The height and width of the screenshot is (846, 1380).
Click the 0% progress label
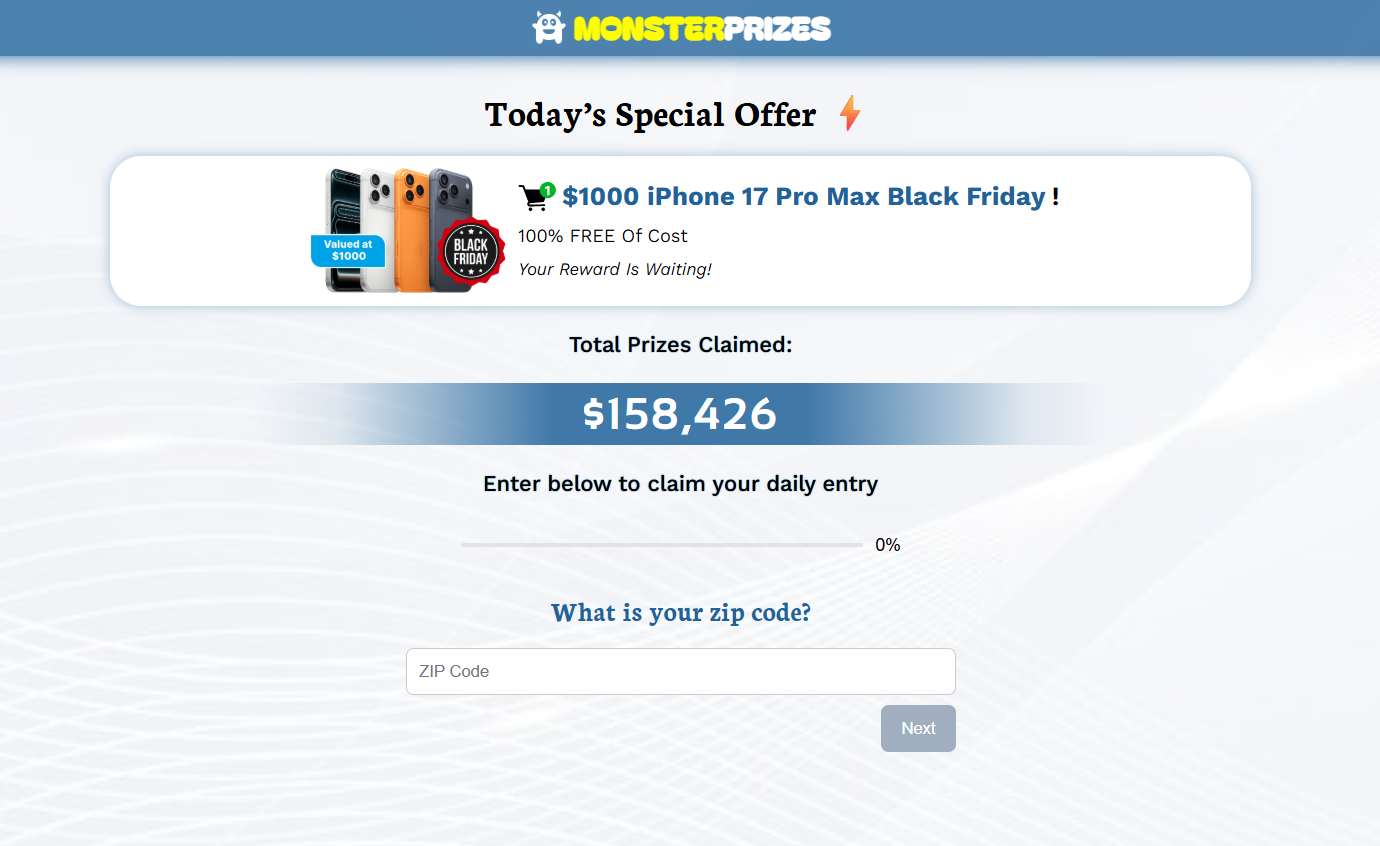pyautogui.click(x=888, y=545)
